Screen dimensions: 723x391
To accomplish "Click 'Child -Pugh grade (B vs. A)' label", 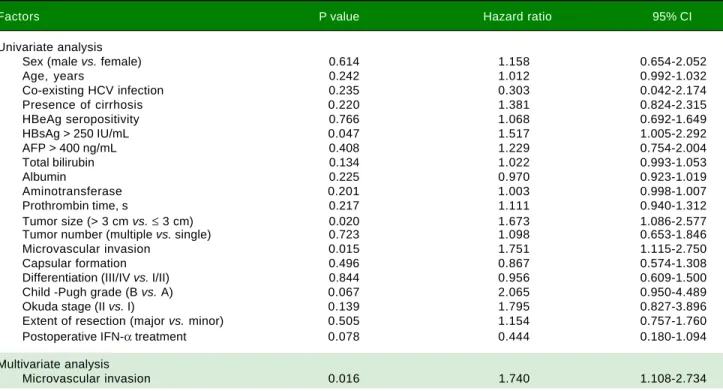I will [x=98, y=292].
